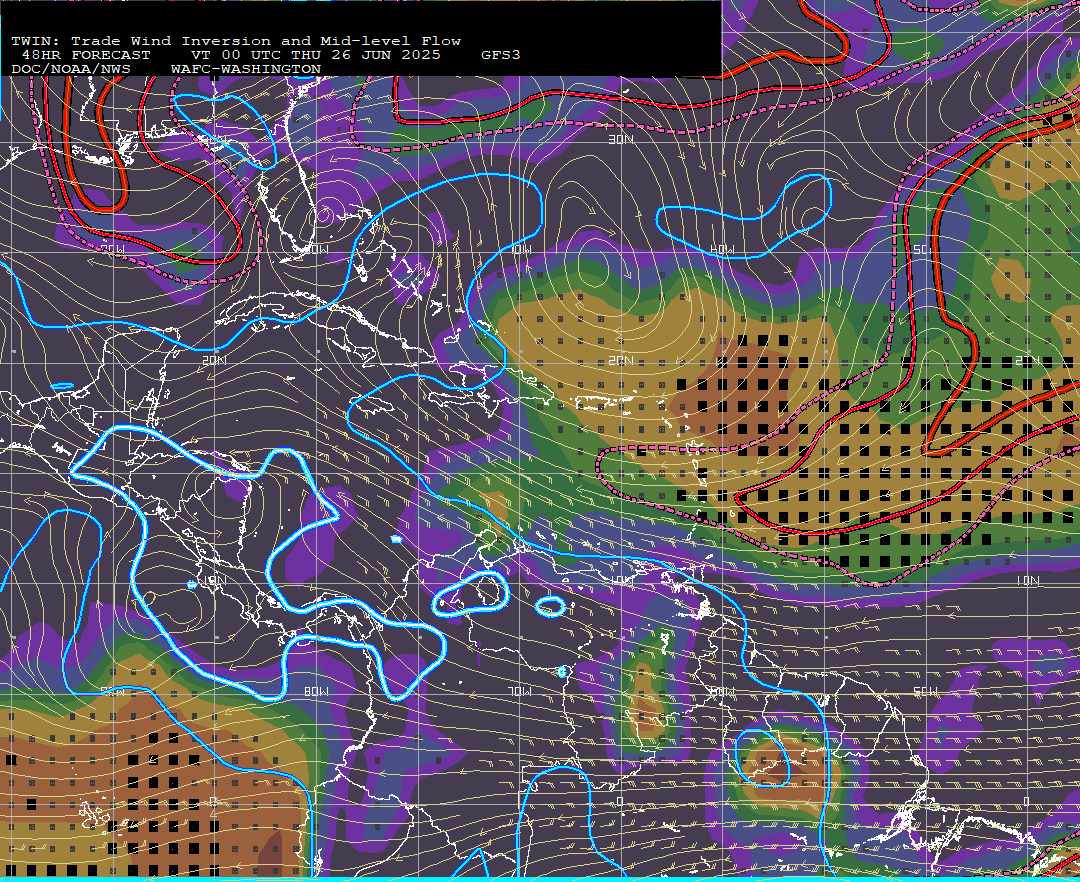Click the '50W' label on the lower longitude row

point(926,691)
